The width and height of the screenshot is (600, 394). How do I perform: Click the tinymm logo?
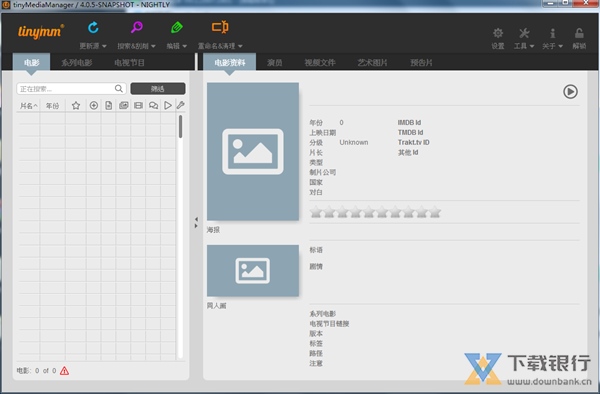point(41,31)
